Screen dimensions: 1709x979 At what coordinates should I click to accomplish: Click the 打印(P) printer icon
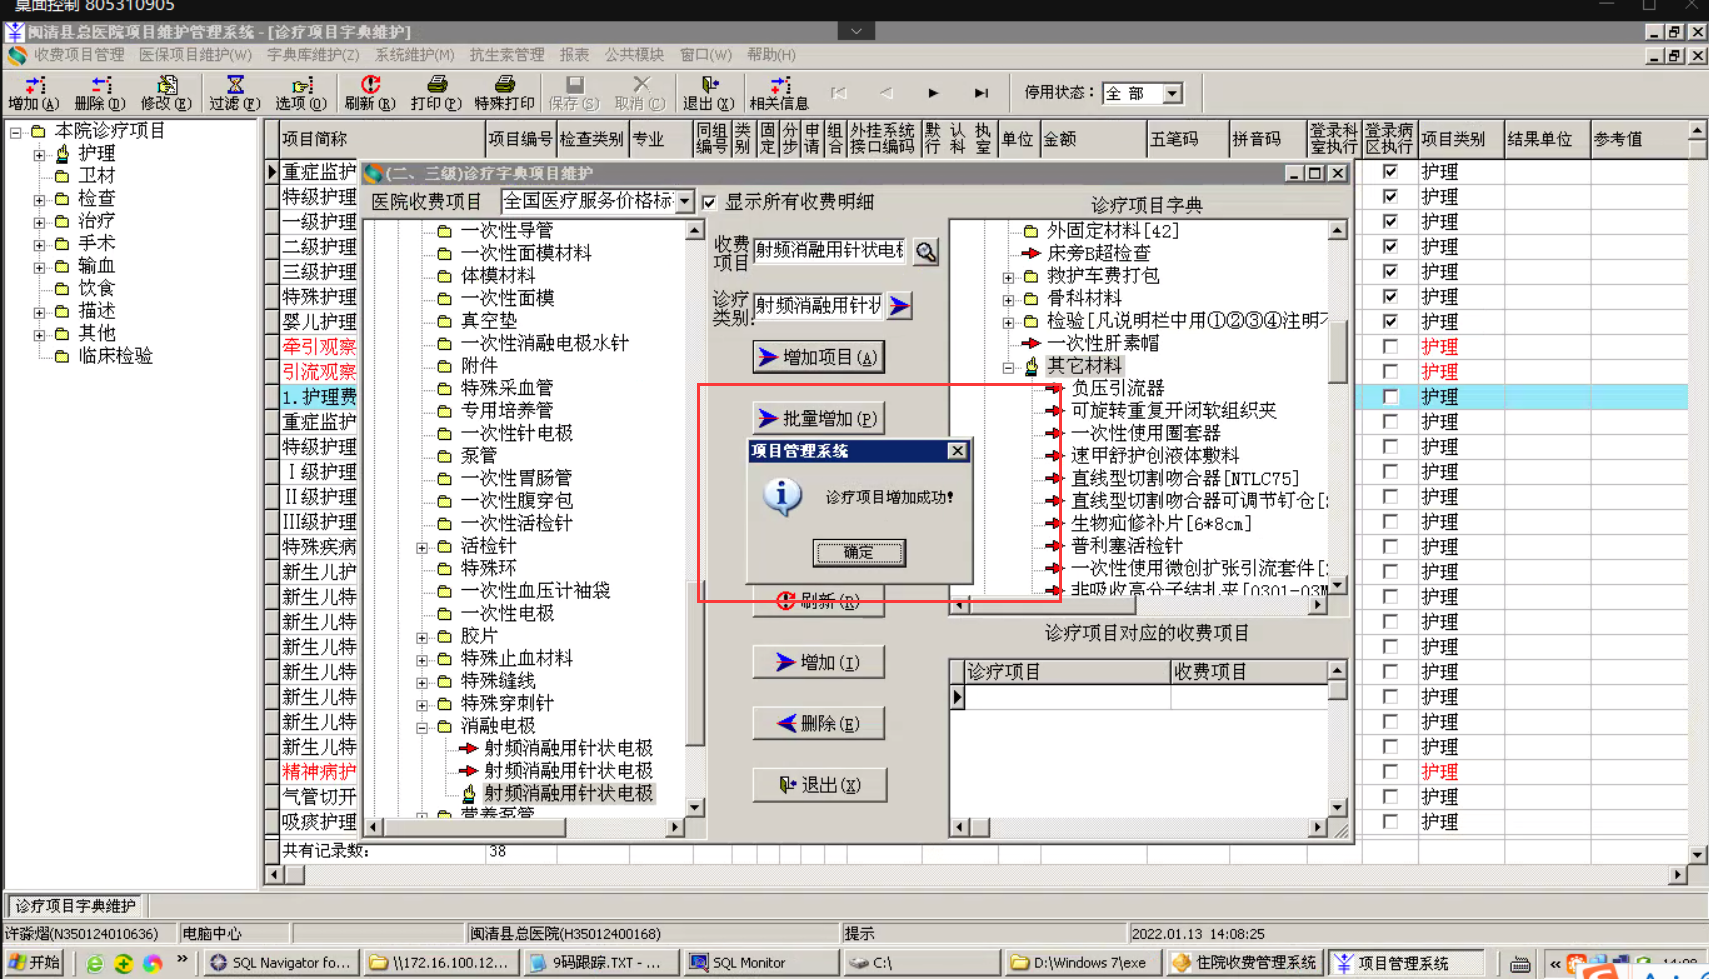point(436,93)
